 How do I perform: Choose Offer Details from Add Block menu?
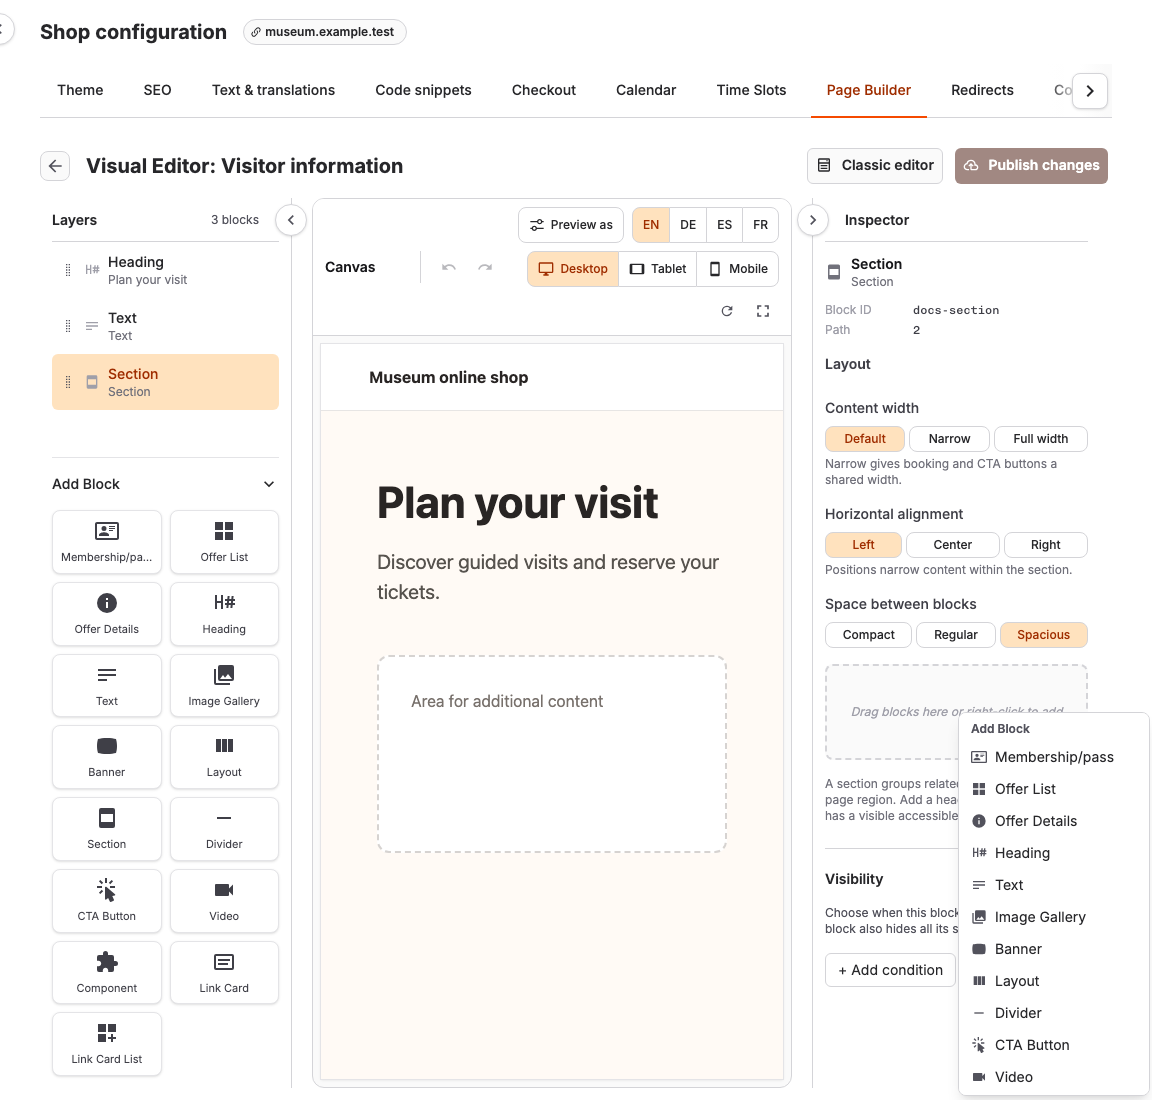pos(1035,821)
